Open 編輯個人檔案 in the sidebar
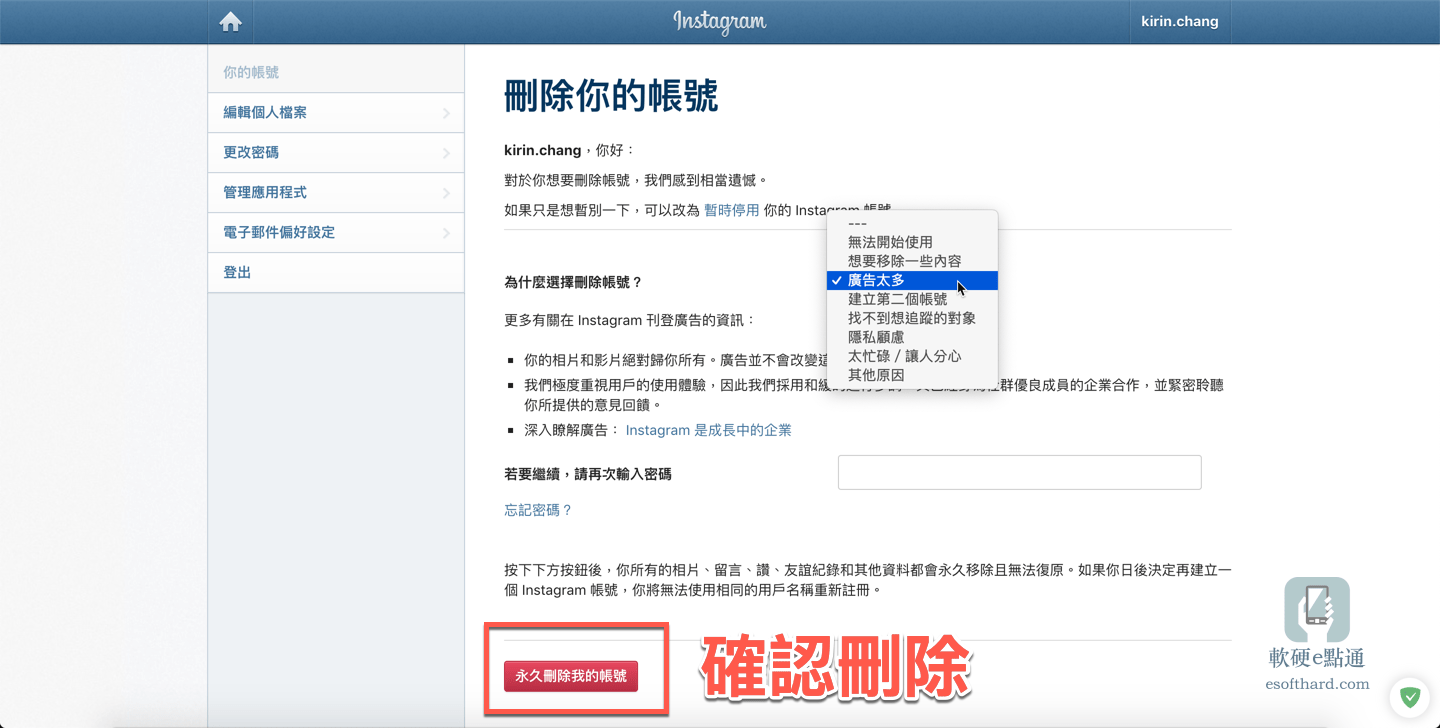1440x728 pixels. (x=336, y=113)
